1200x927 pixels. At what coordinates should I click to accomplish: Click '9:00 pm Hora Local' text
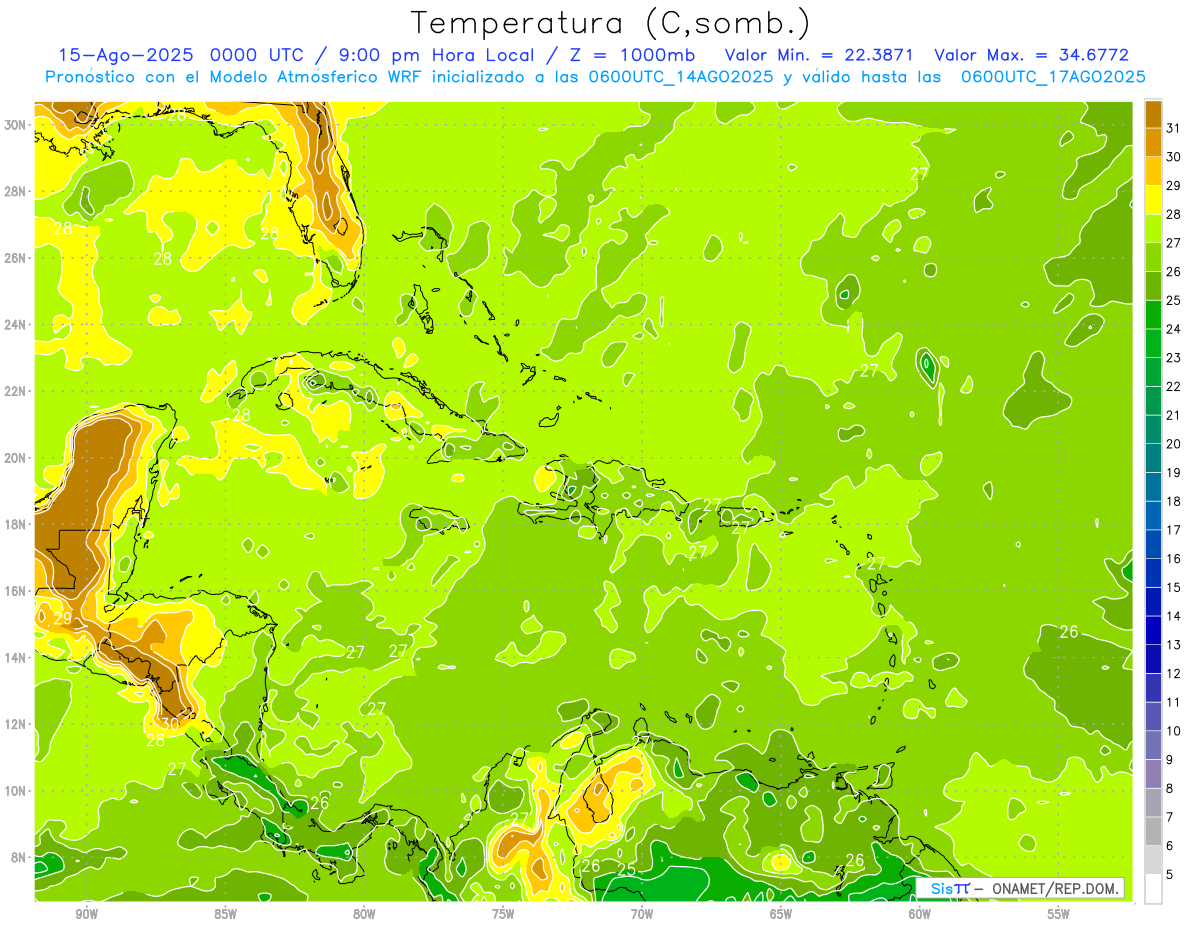[x=433, y=56]
